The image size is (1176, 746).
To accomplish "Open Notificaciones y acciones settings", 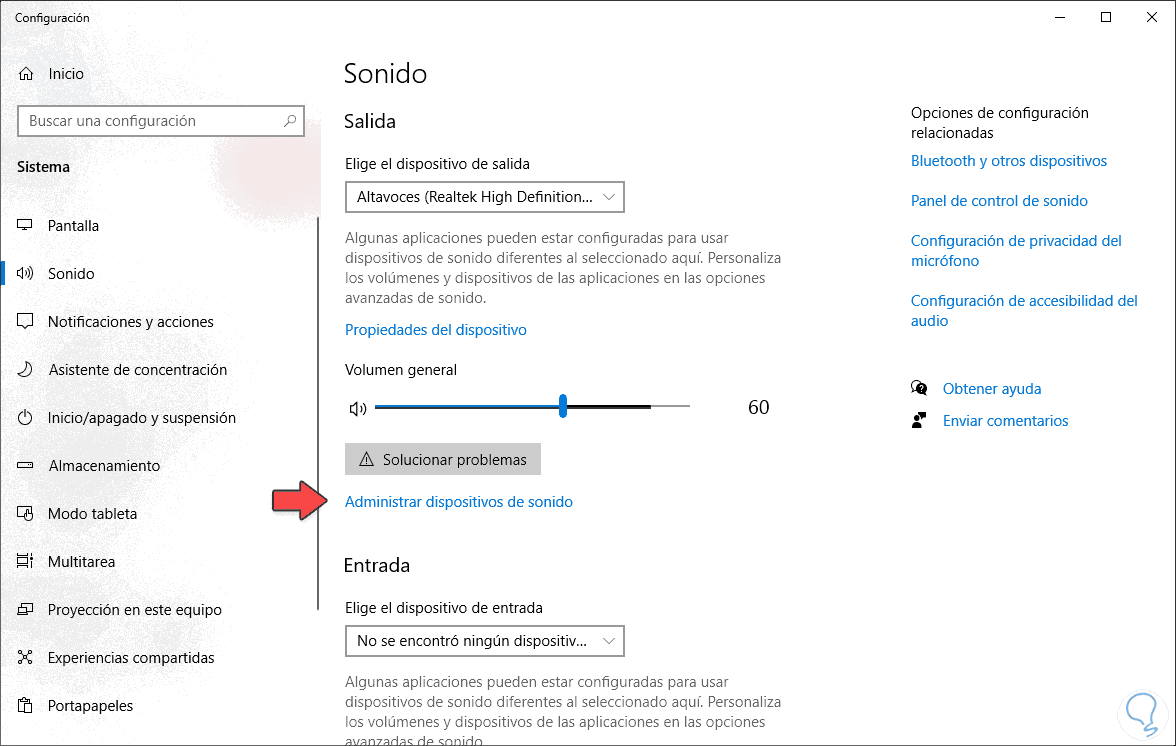I will pos(130,322).
